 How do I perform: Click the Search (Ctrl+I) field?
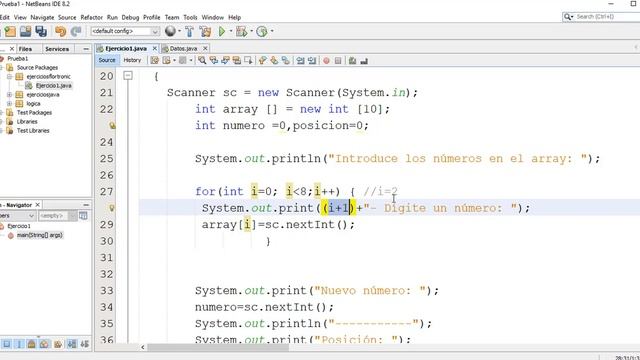[x=600, y=17]
